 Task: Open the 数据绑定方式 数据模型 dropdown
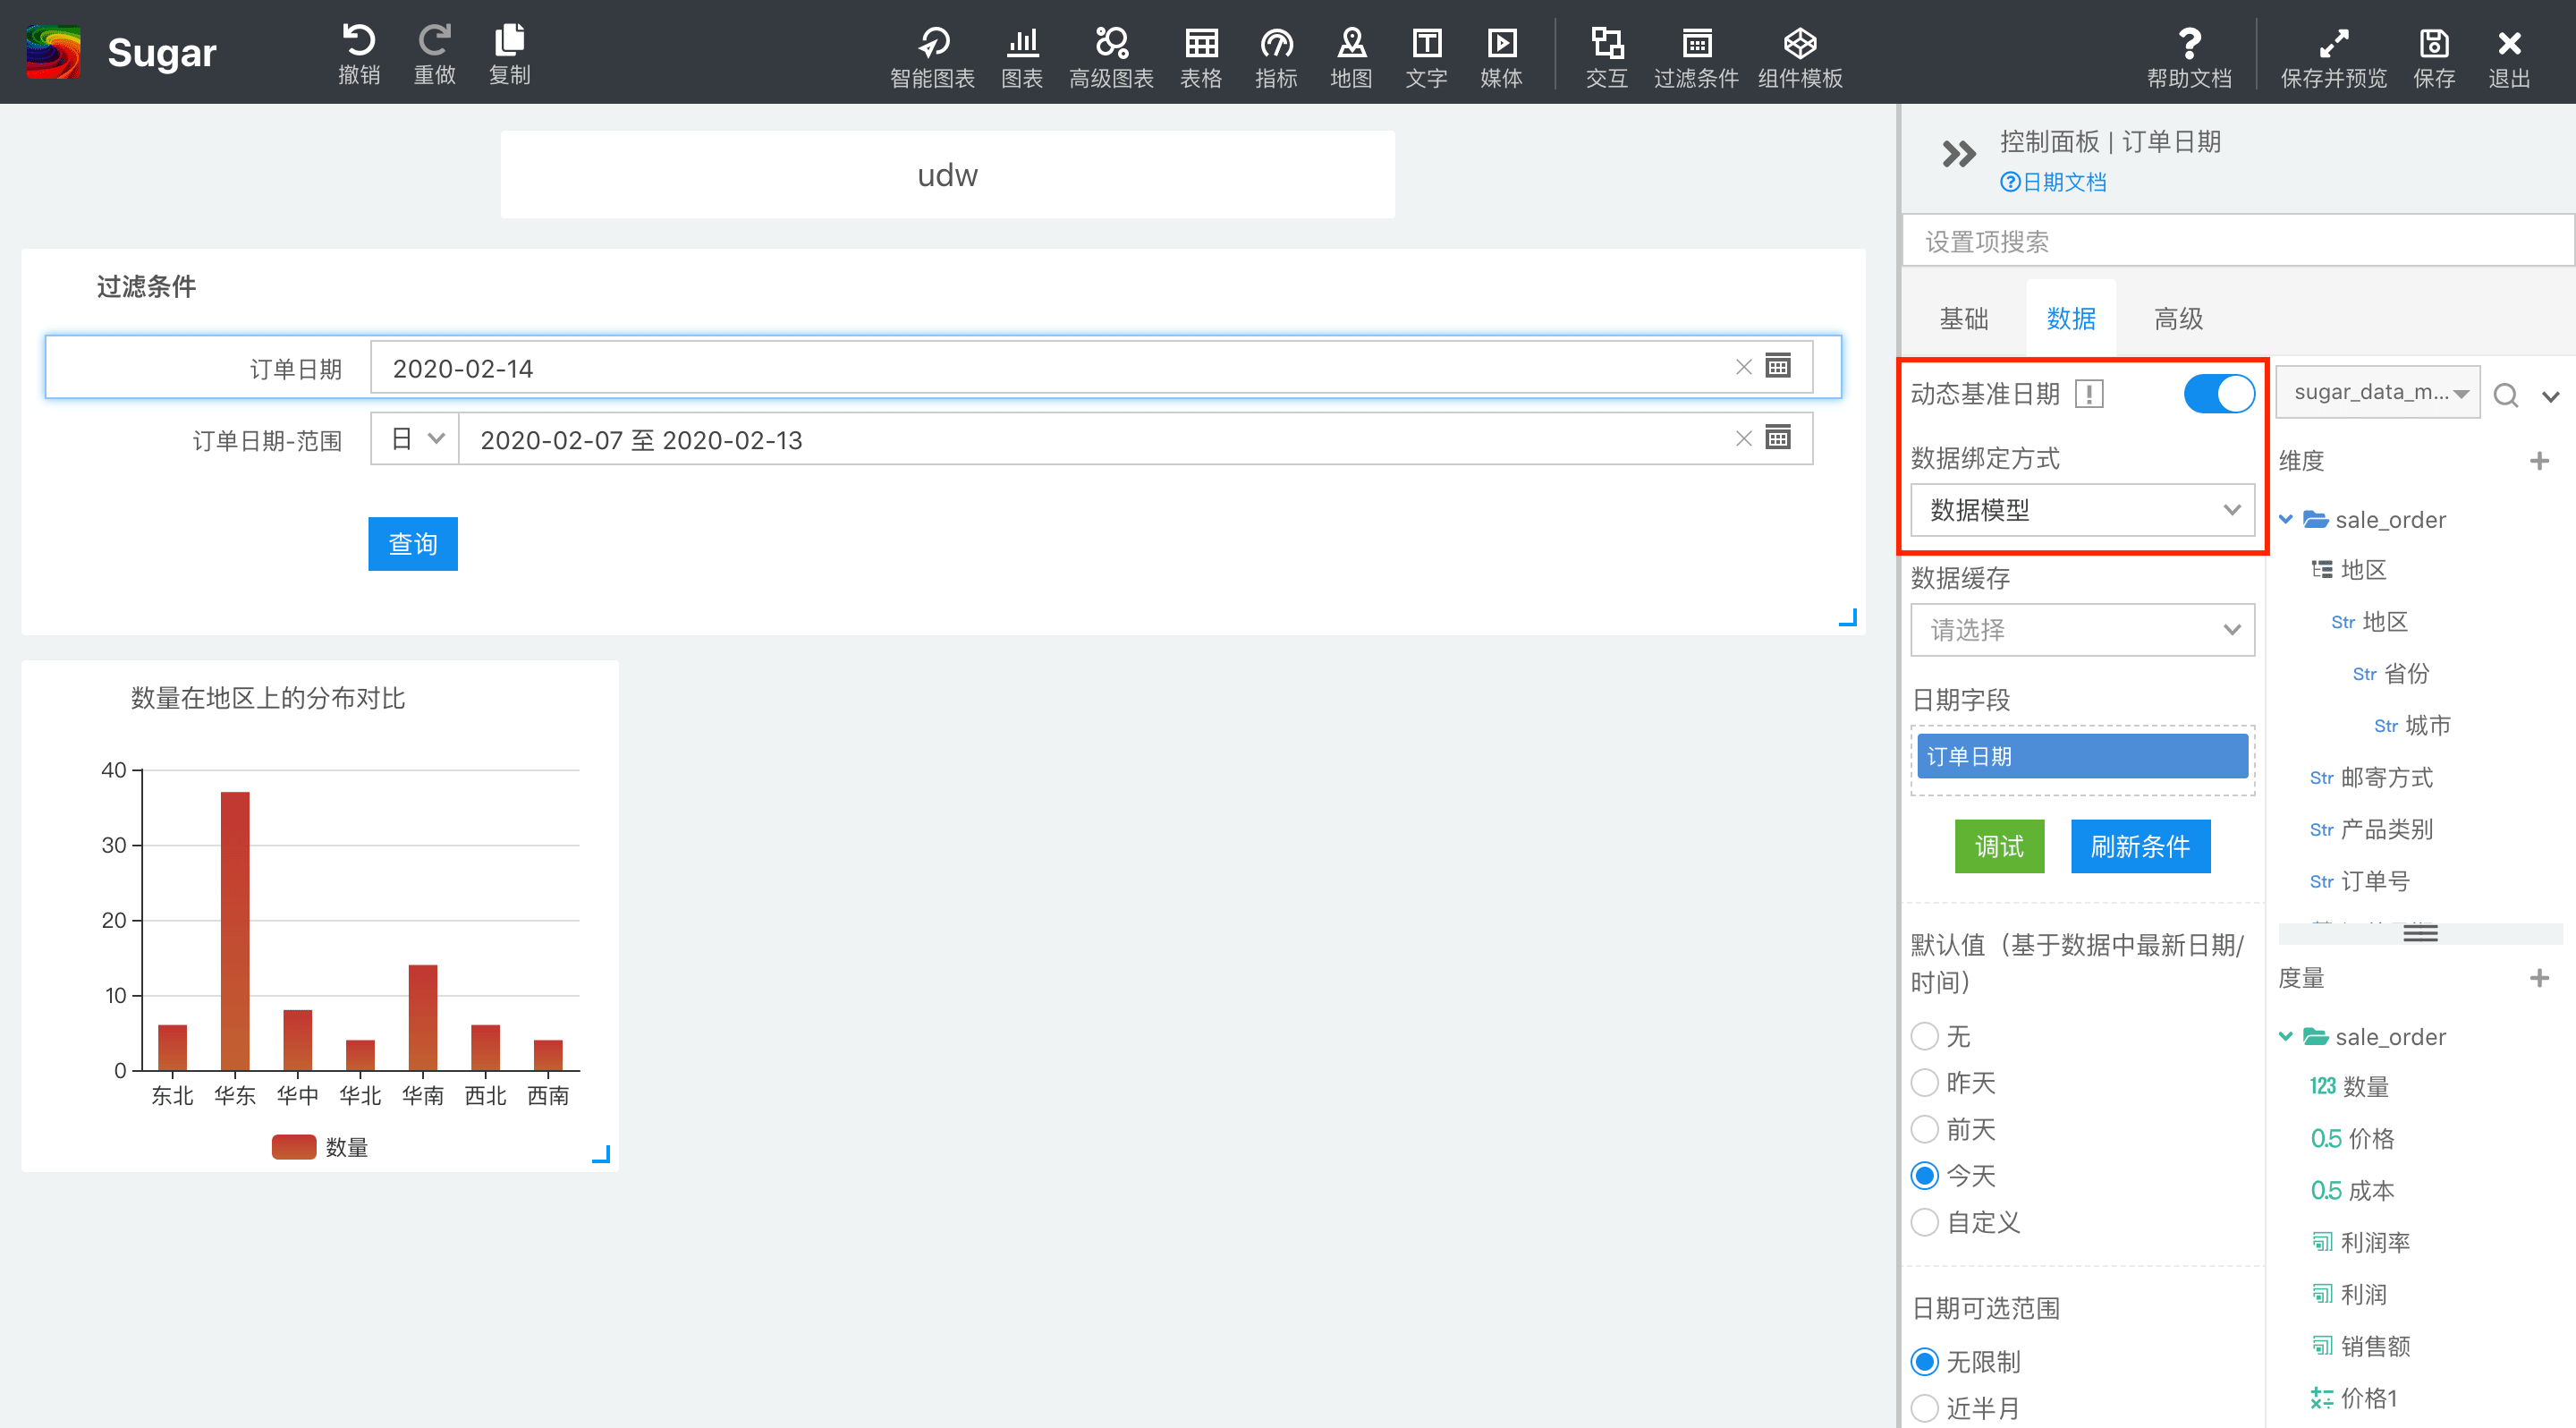click(x=2082, y=510)
